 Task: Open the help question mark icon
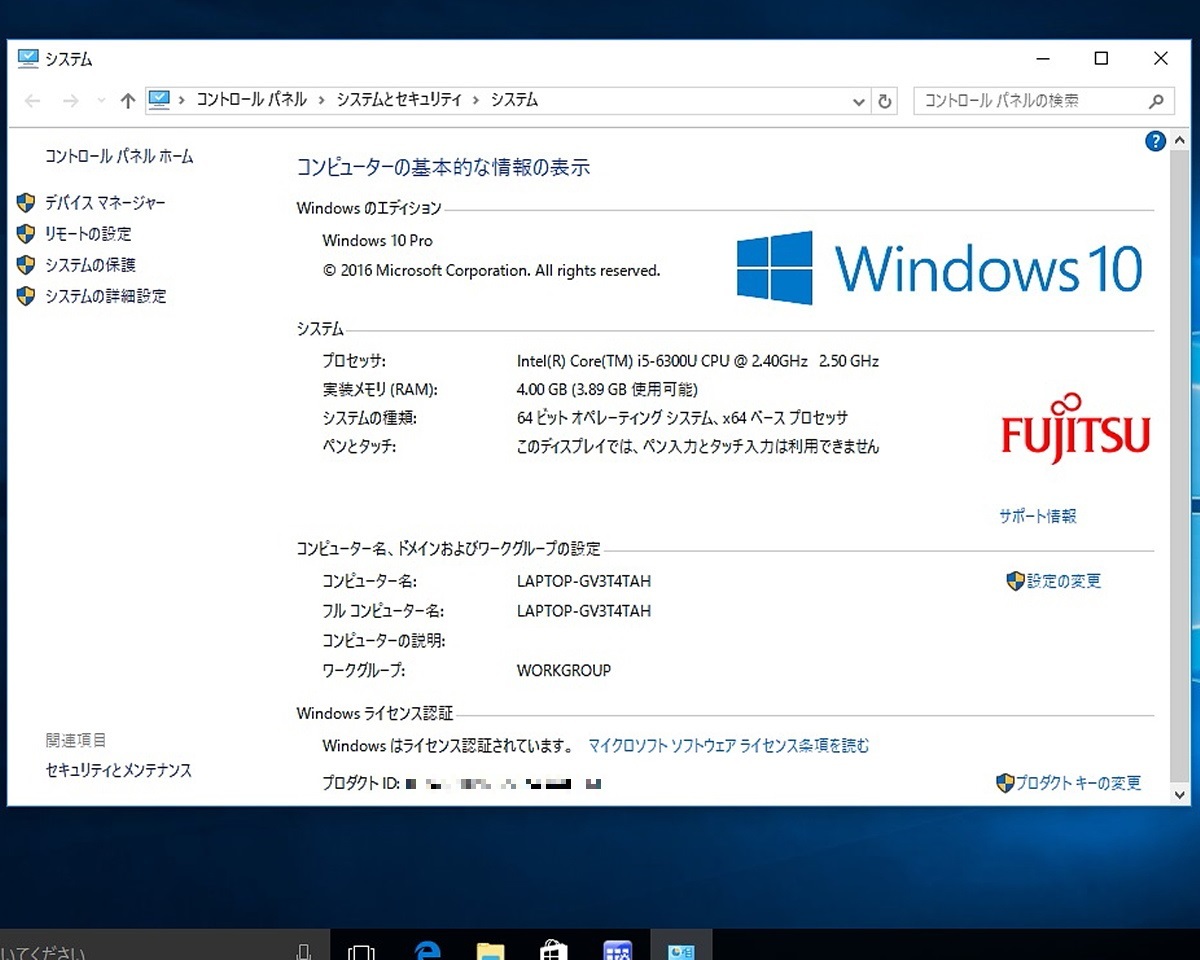(1155, 141)
